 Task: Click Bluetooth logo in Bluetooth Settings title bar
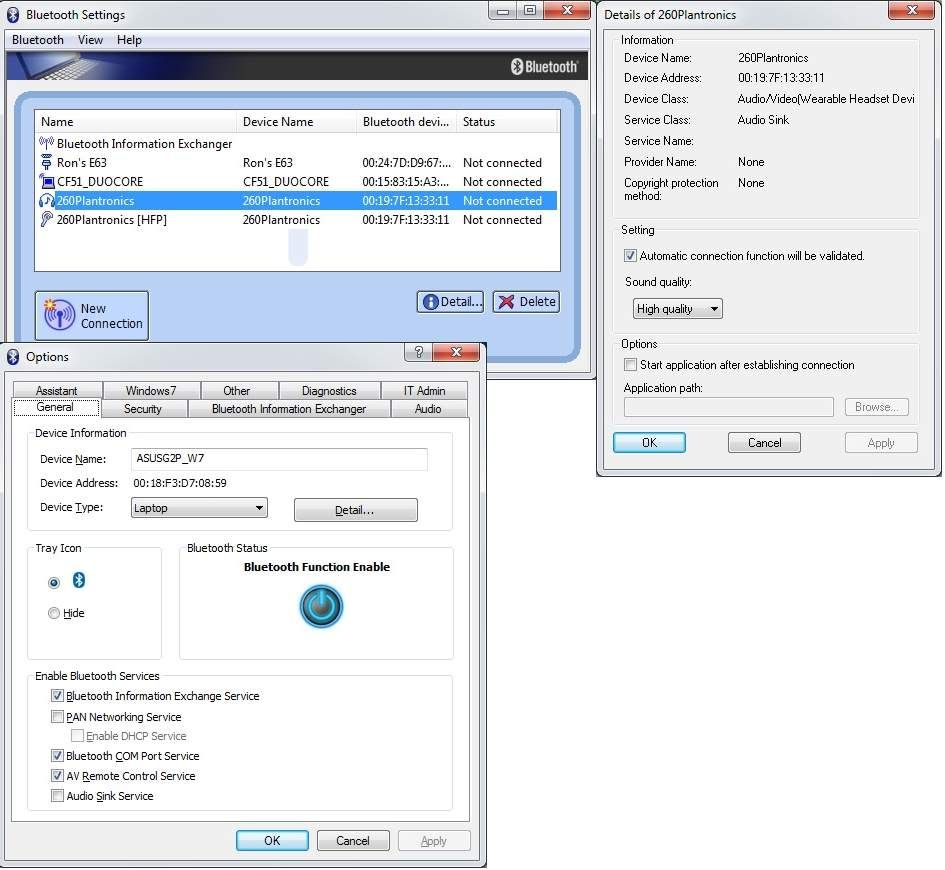click(x=13, y=14)
